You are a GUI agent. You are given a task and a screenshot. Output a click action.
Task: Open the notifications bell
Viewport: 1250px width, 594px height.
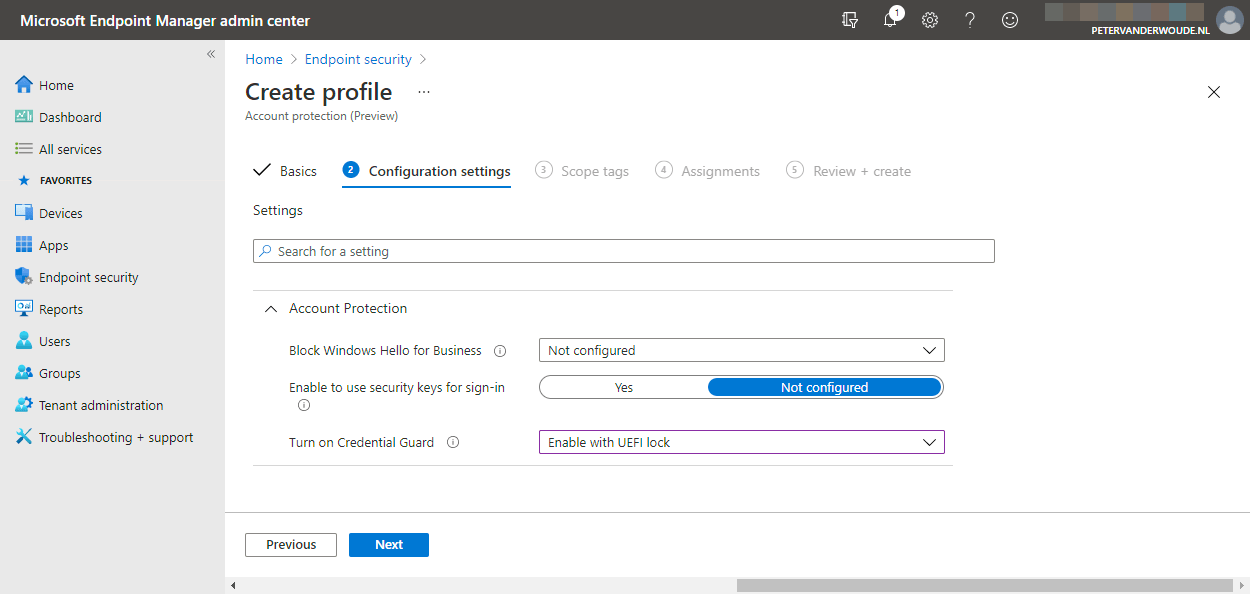click(x=890, y=20)
